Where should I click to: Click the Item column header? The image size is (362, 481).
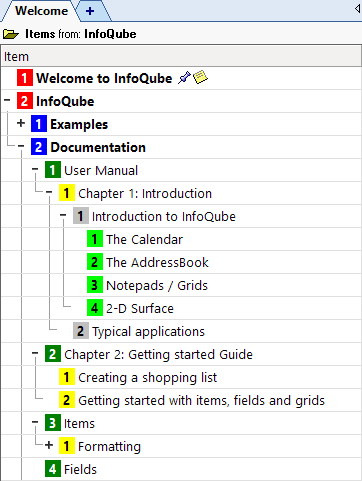coord(181,56)
